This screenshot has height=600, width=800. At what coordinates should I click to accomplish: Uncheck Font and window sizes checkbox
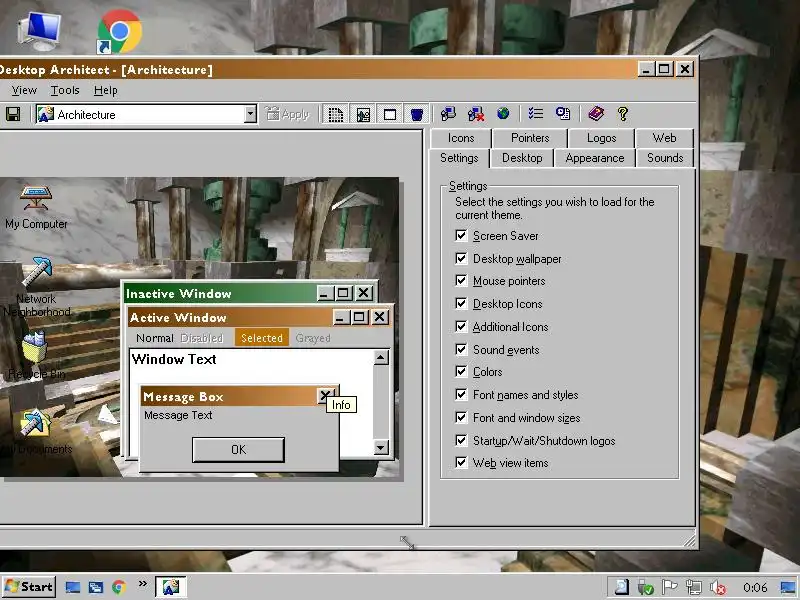click(461, 417)
